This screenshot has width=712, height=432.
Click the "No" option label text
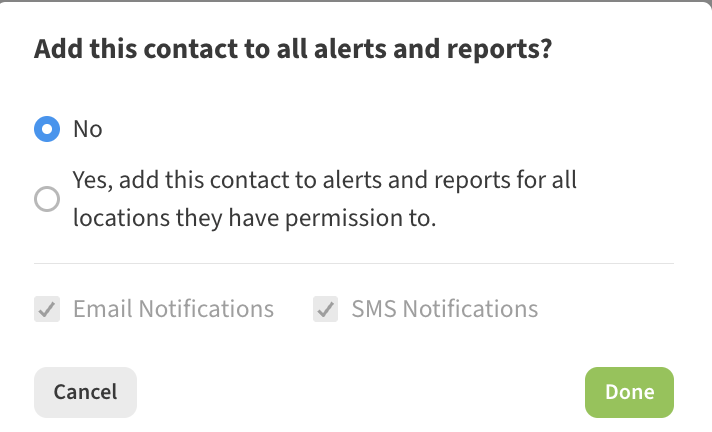click(88, 129)
